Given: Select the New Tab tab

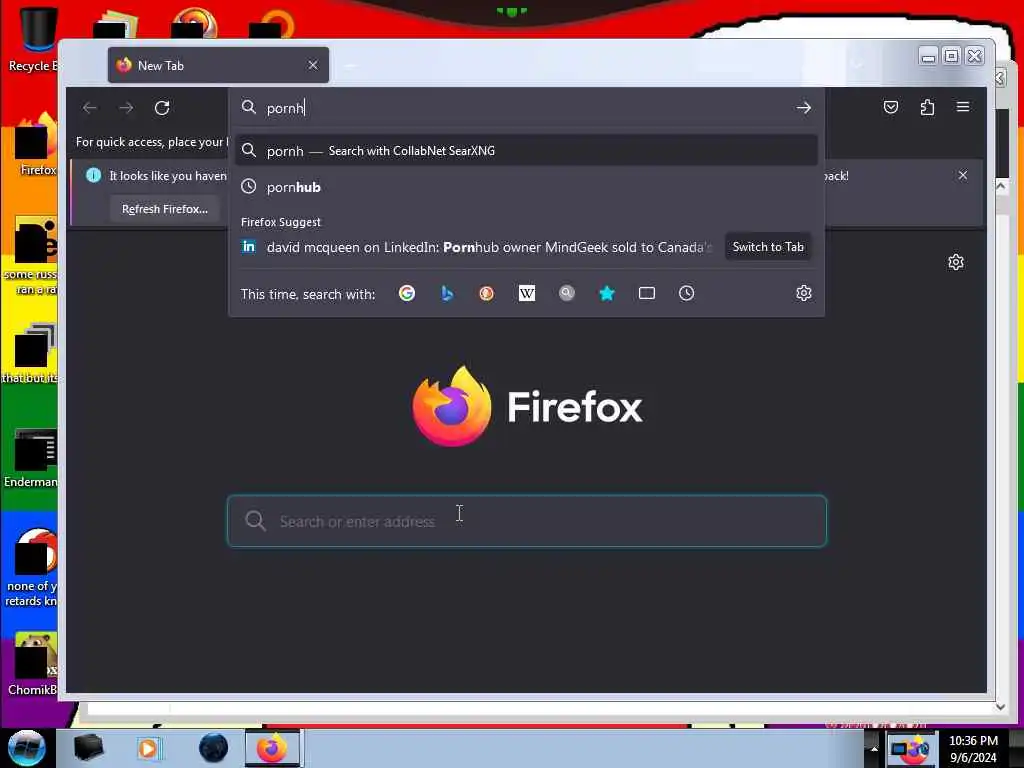Looking at the screenshot, I should click(x=219, y=65).
